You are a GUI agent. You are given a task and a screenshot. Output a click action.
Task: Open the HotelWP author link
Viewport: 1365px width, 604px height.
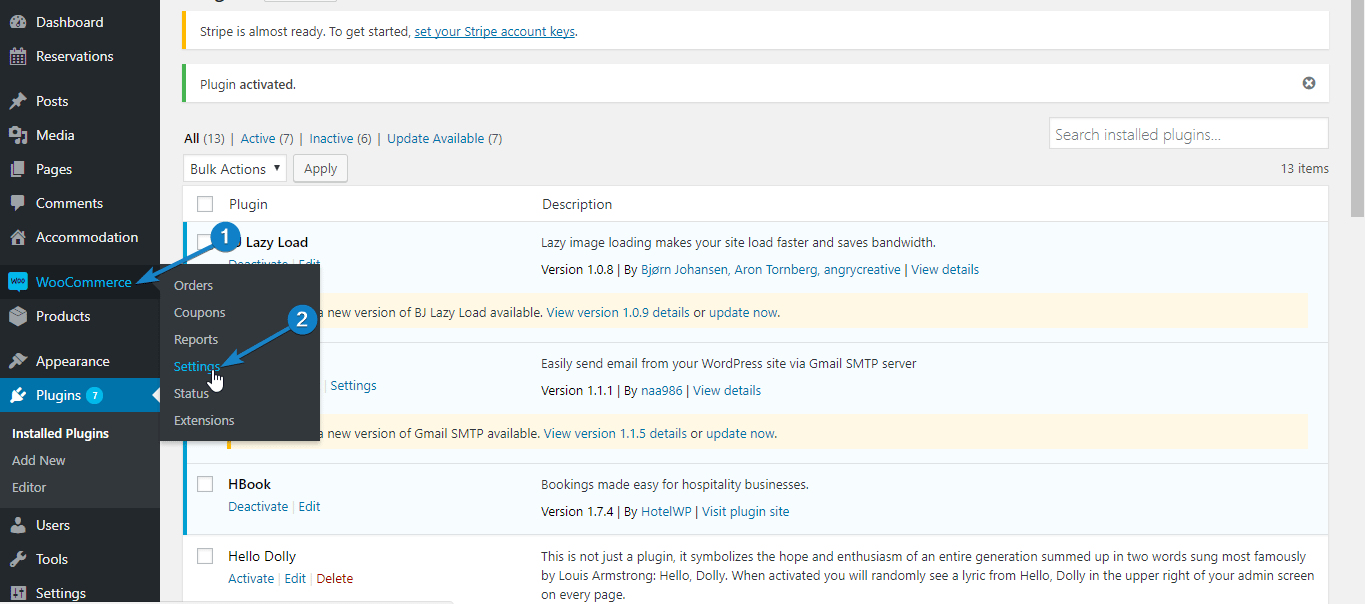[666, 511]
